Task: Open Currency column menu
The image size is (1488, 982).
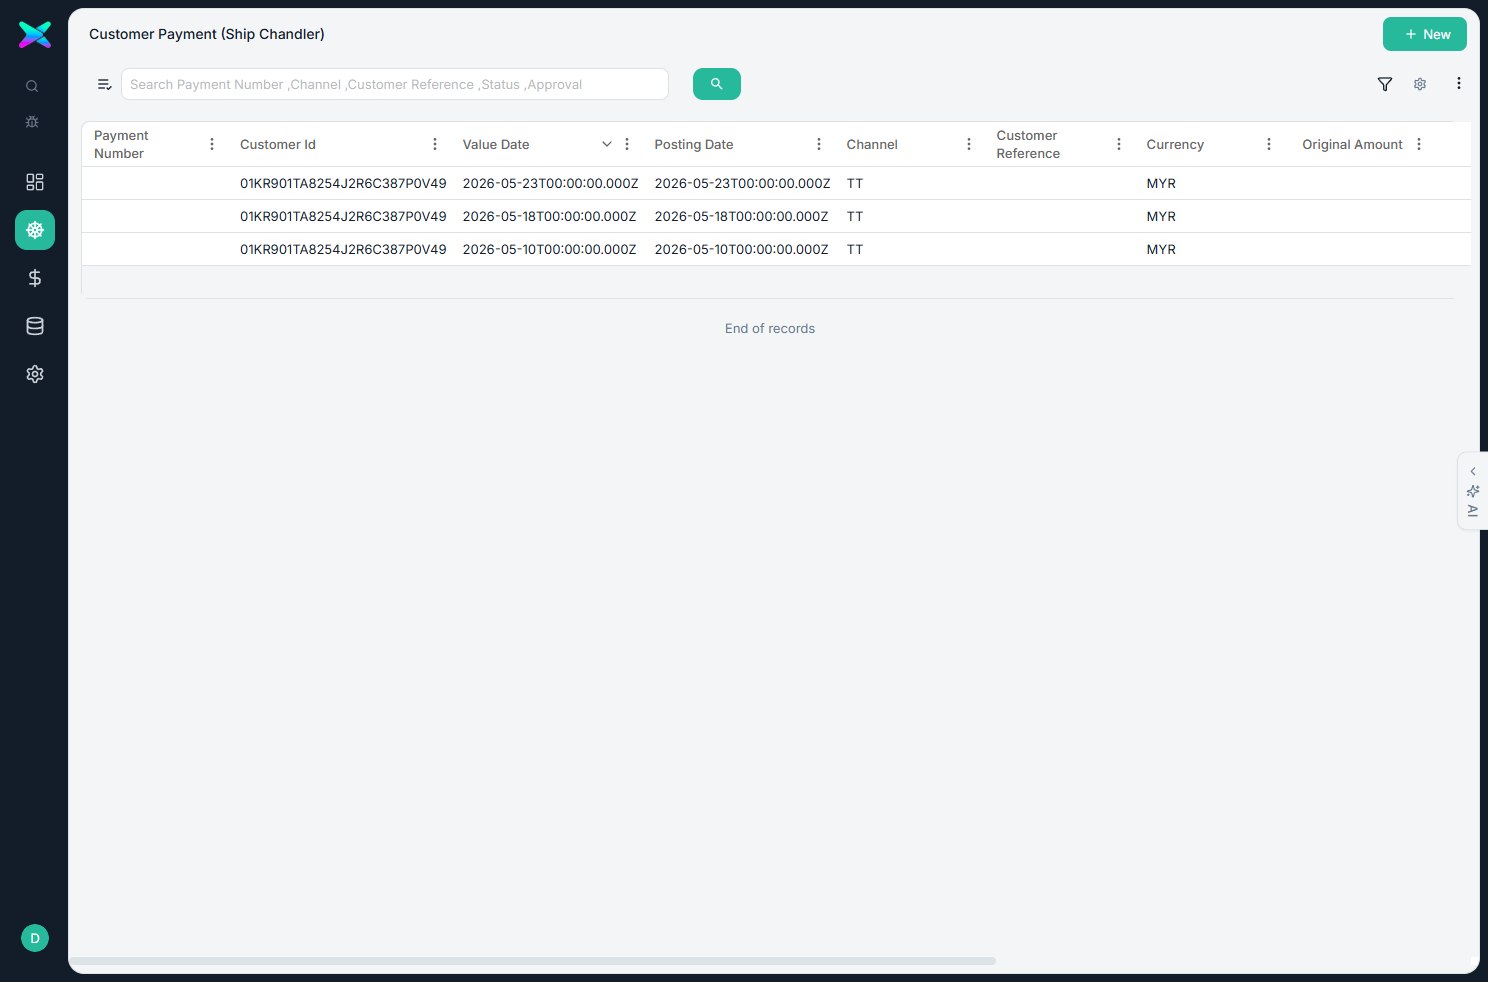Action: [1269, 144]
